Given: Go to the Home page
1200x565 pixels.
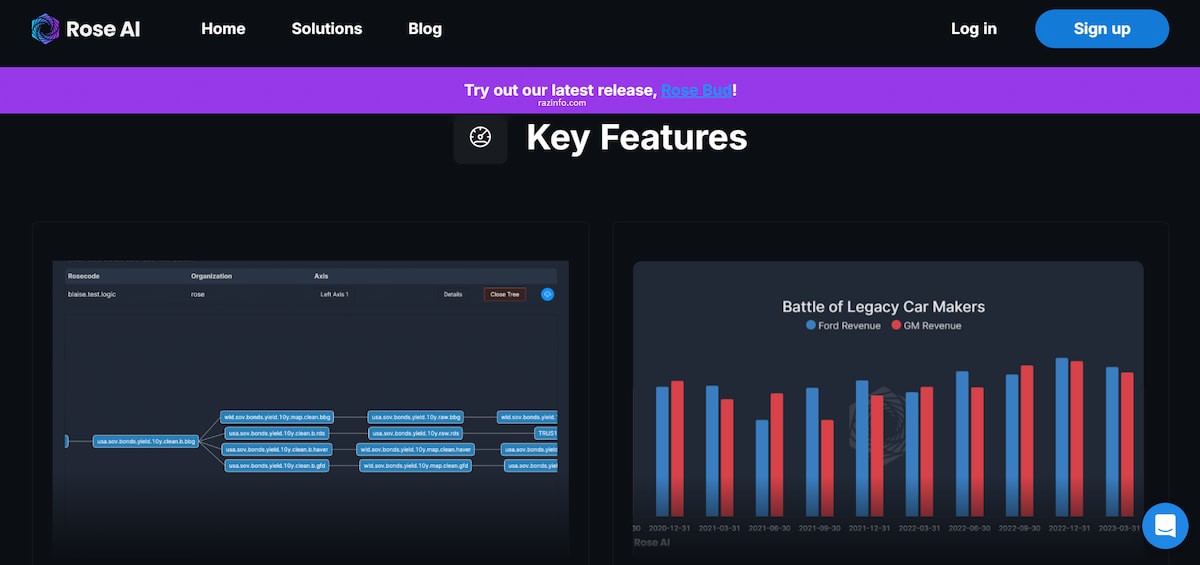Looking at the screenshot, I should point(223,29).
